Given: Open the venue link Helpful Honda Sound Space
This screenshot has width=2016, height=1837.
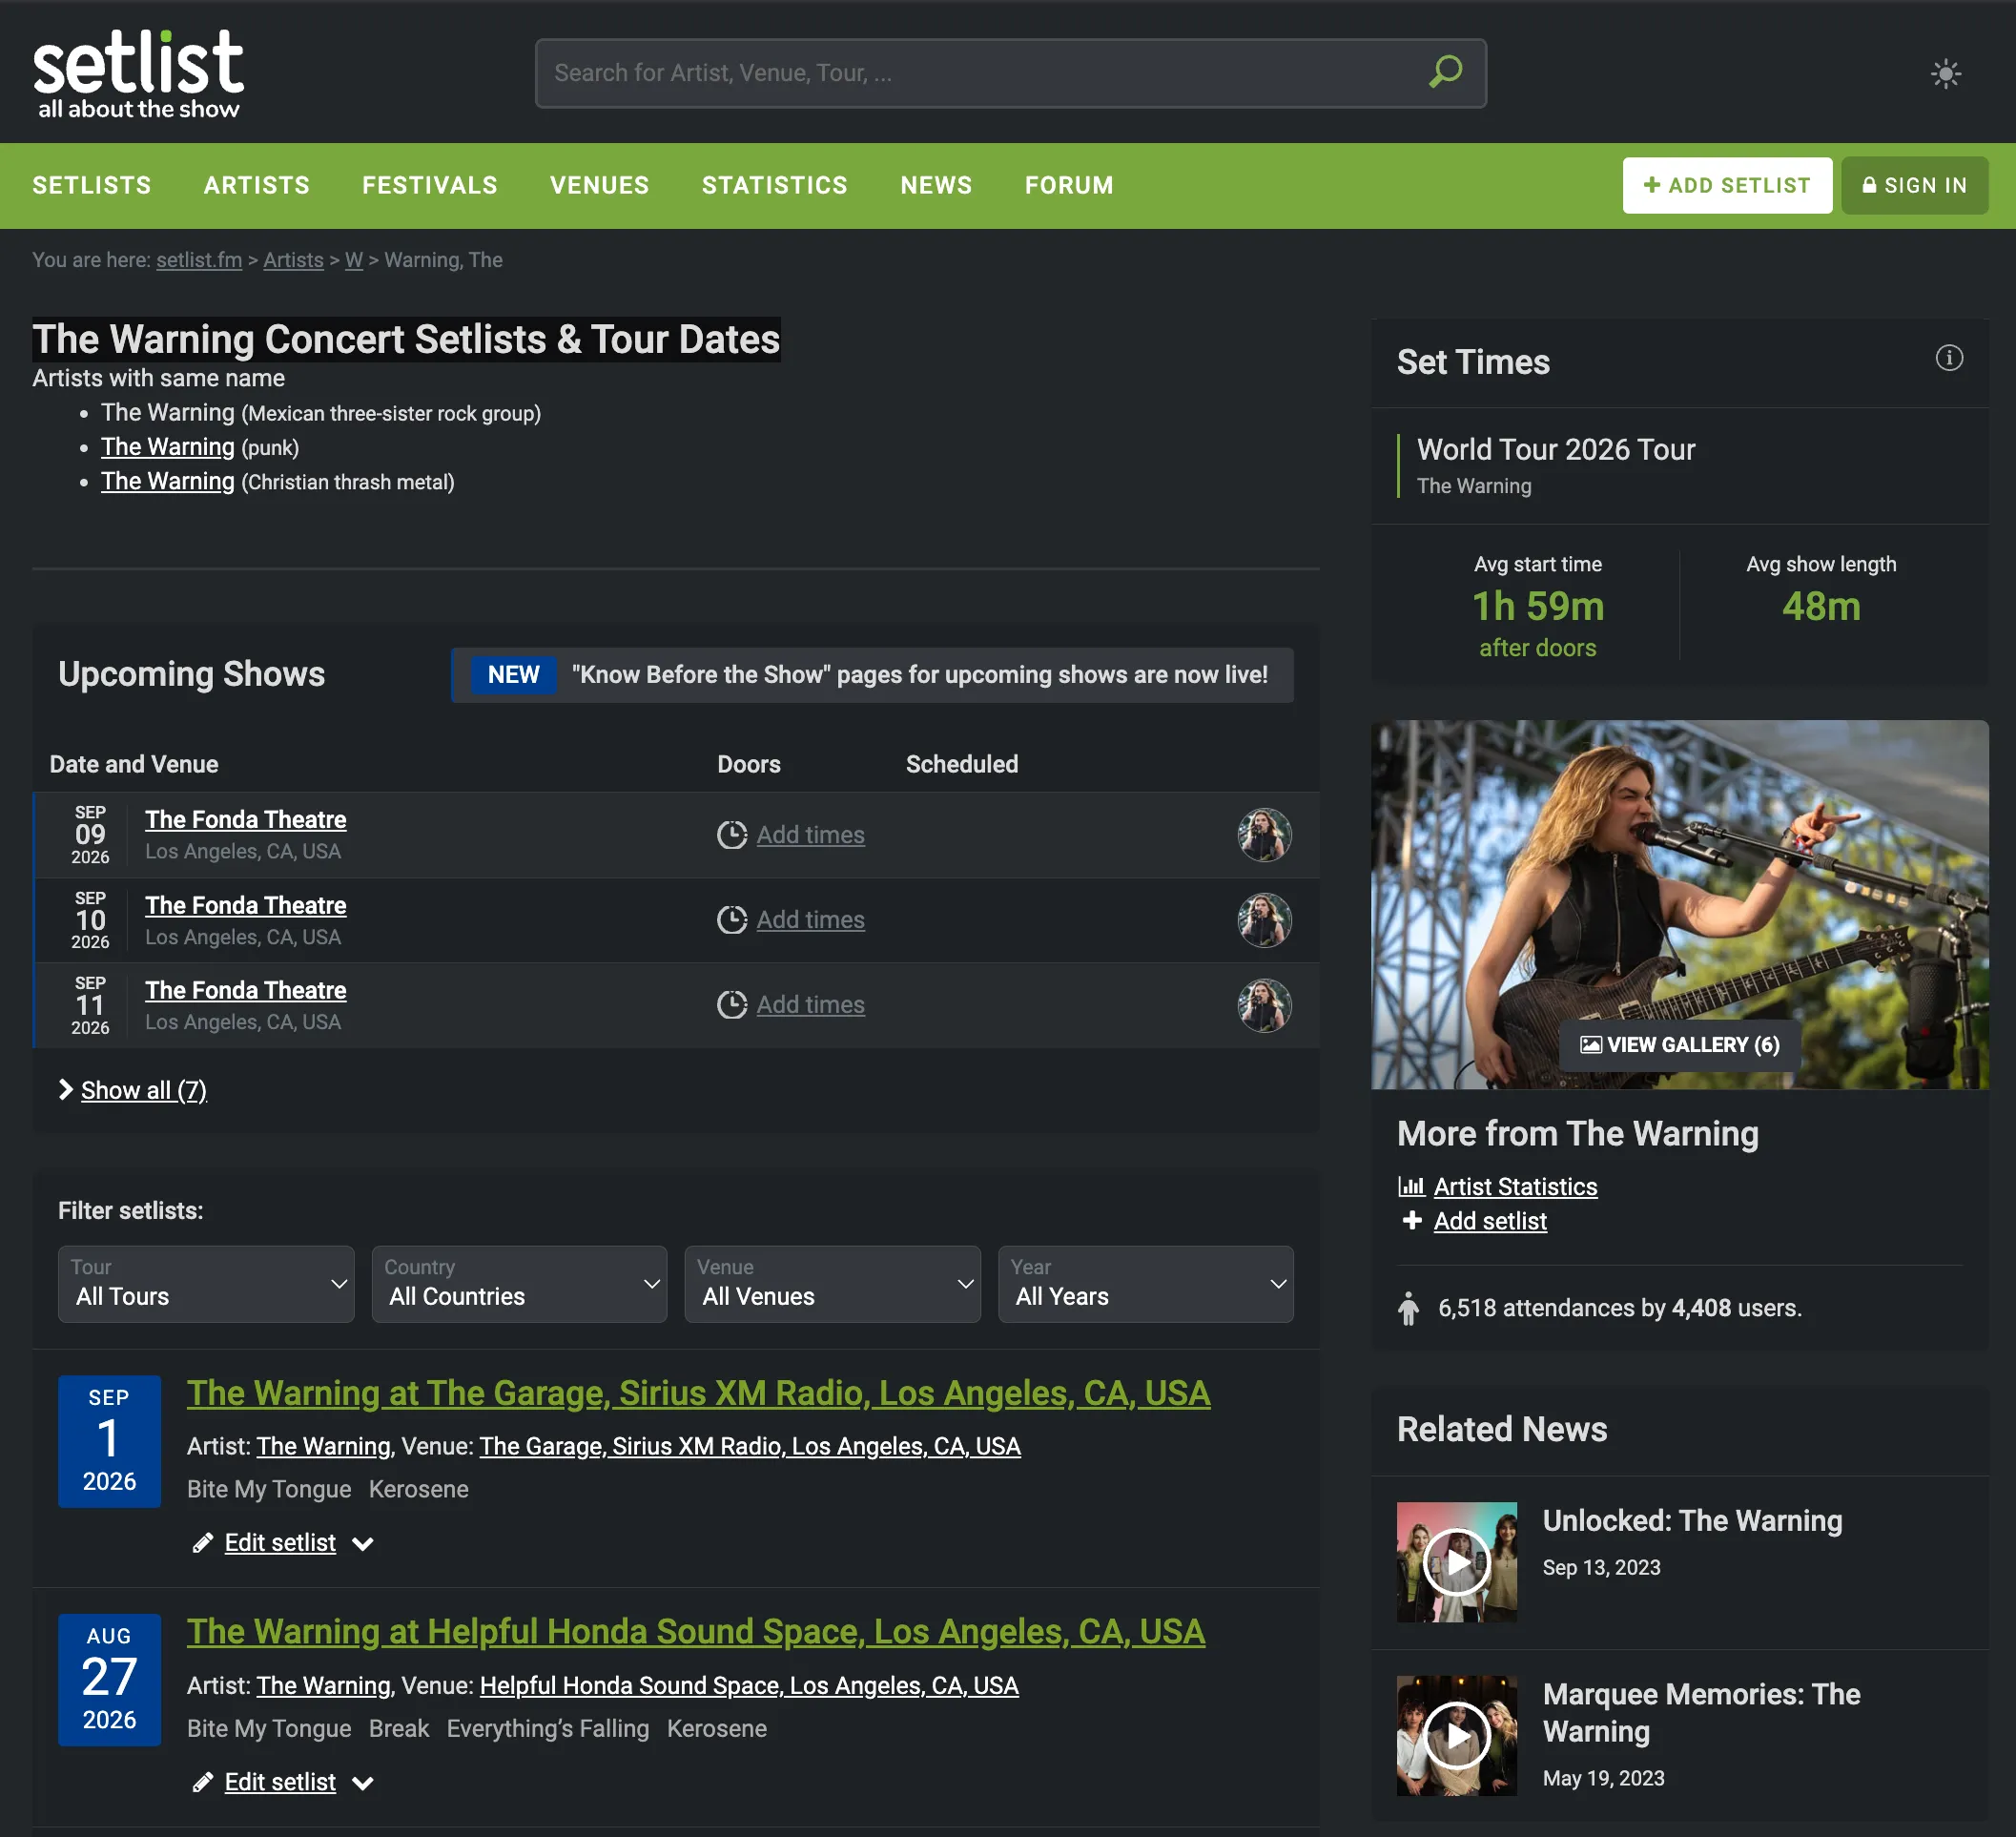Looking at the screenshot, I should 749,1686.
